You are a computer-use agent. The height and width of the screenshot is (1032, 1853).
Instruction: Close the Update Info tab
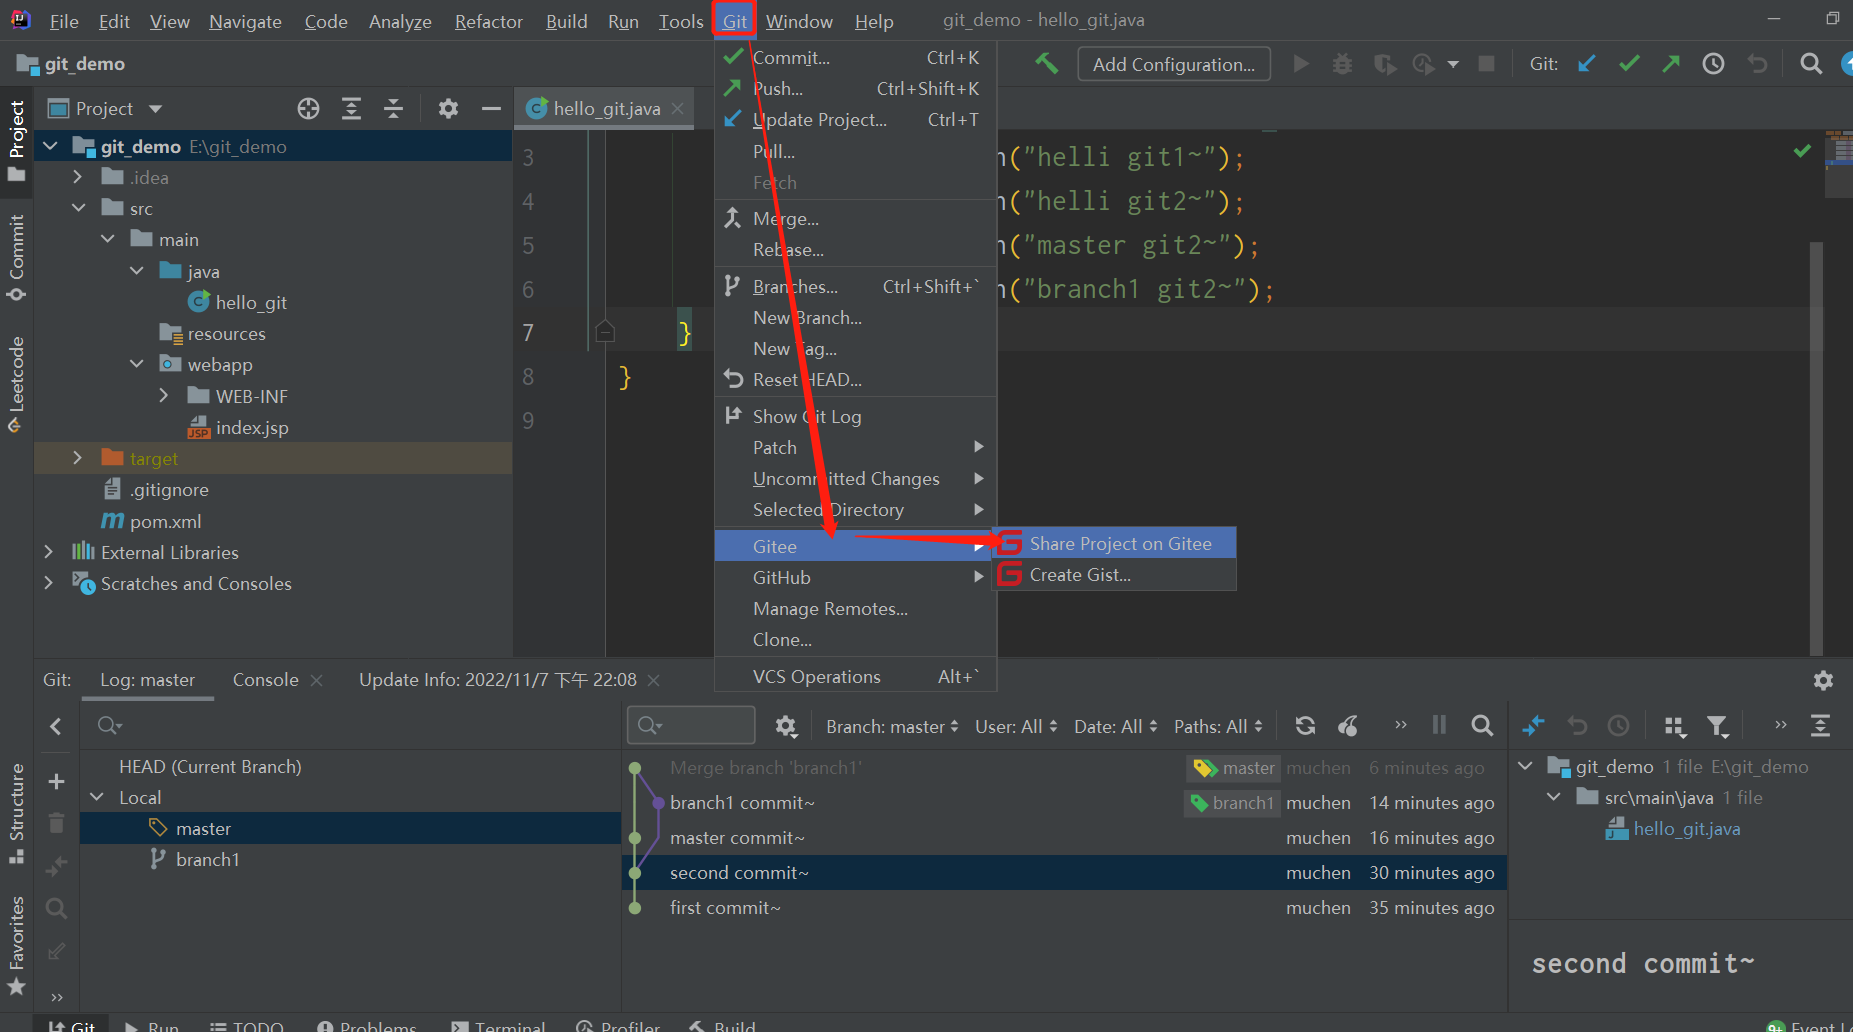click(654, 680)
